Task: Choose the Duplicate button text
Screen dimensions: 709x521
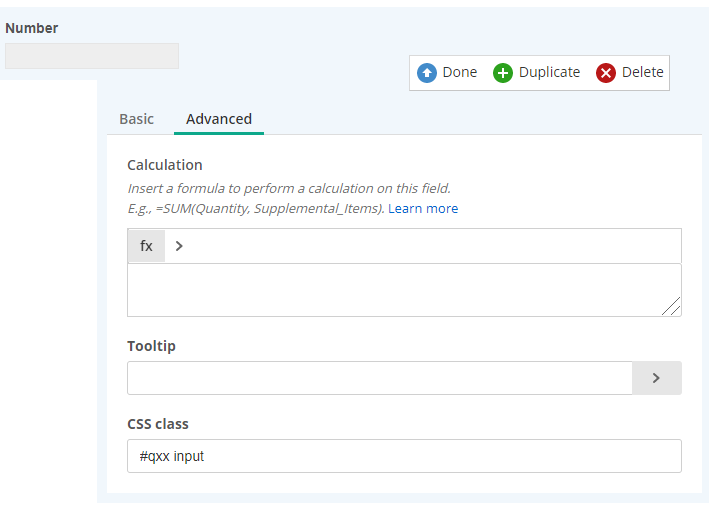Action: (549, 72)
